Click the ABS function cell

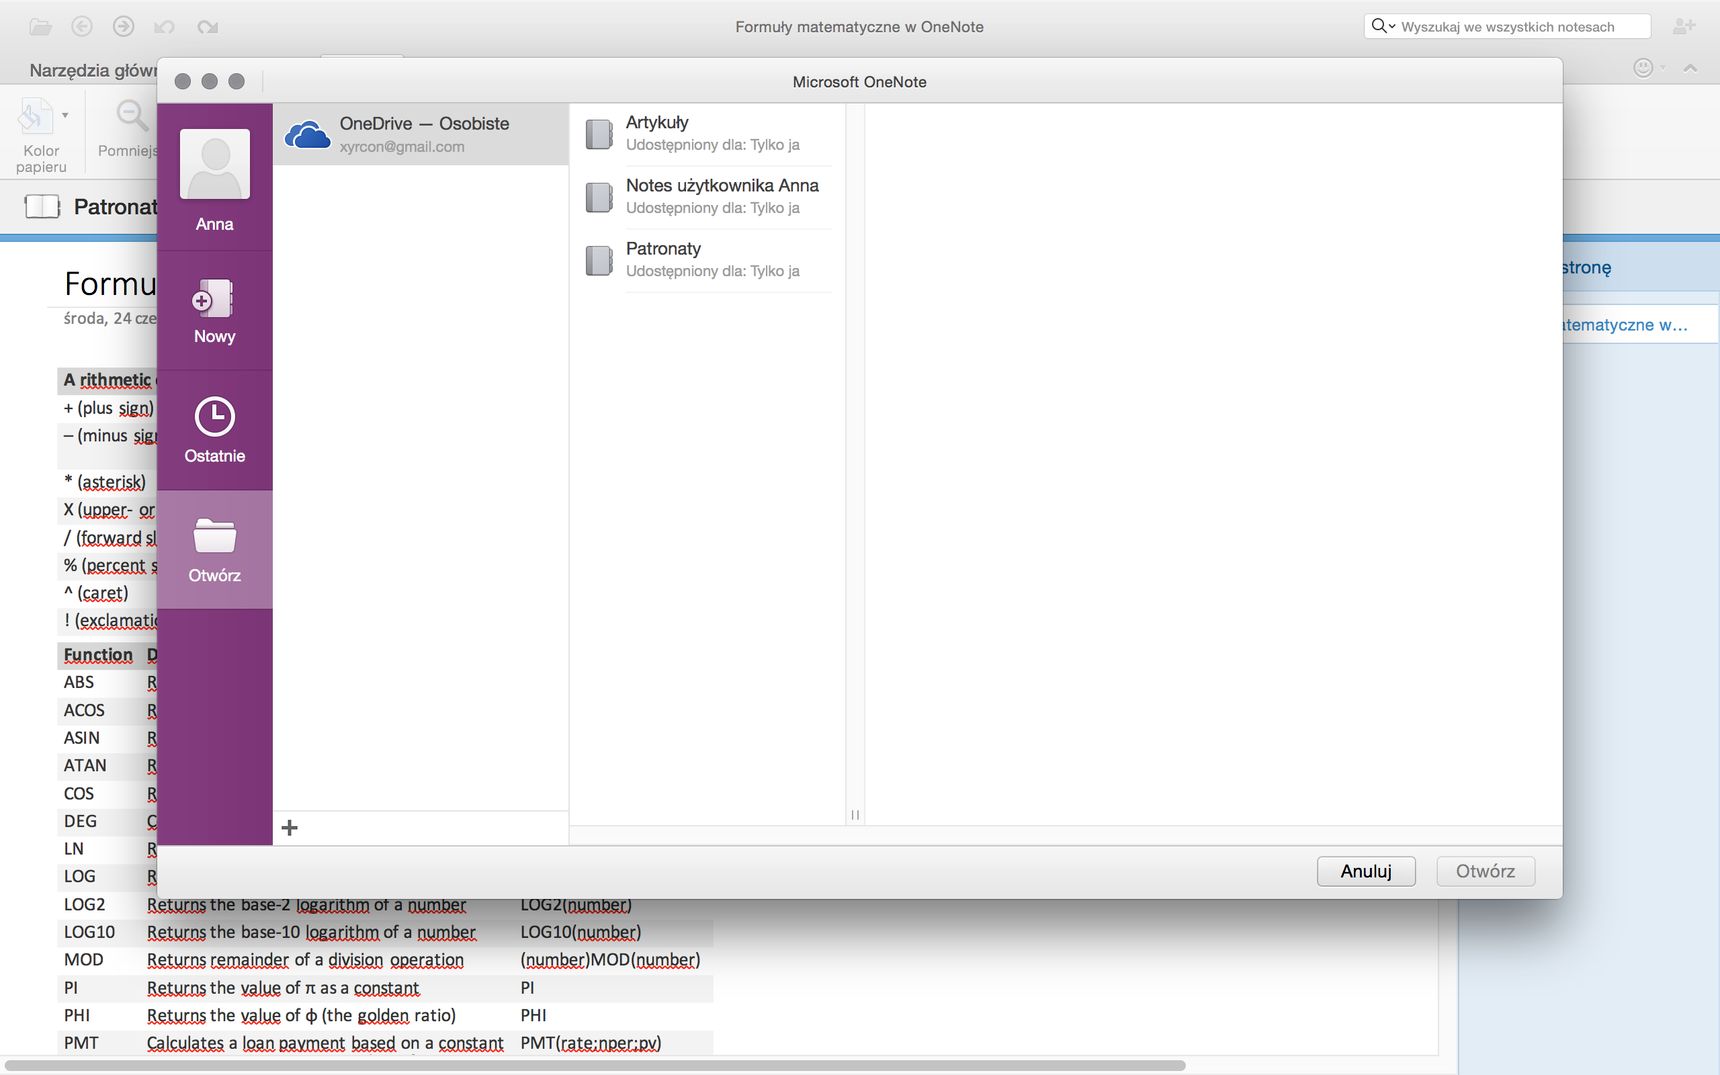[x=79, y=682]
